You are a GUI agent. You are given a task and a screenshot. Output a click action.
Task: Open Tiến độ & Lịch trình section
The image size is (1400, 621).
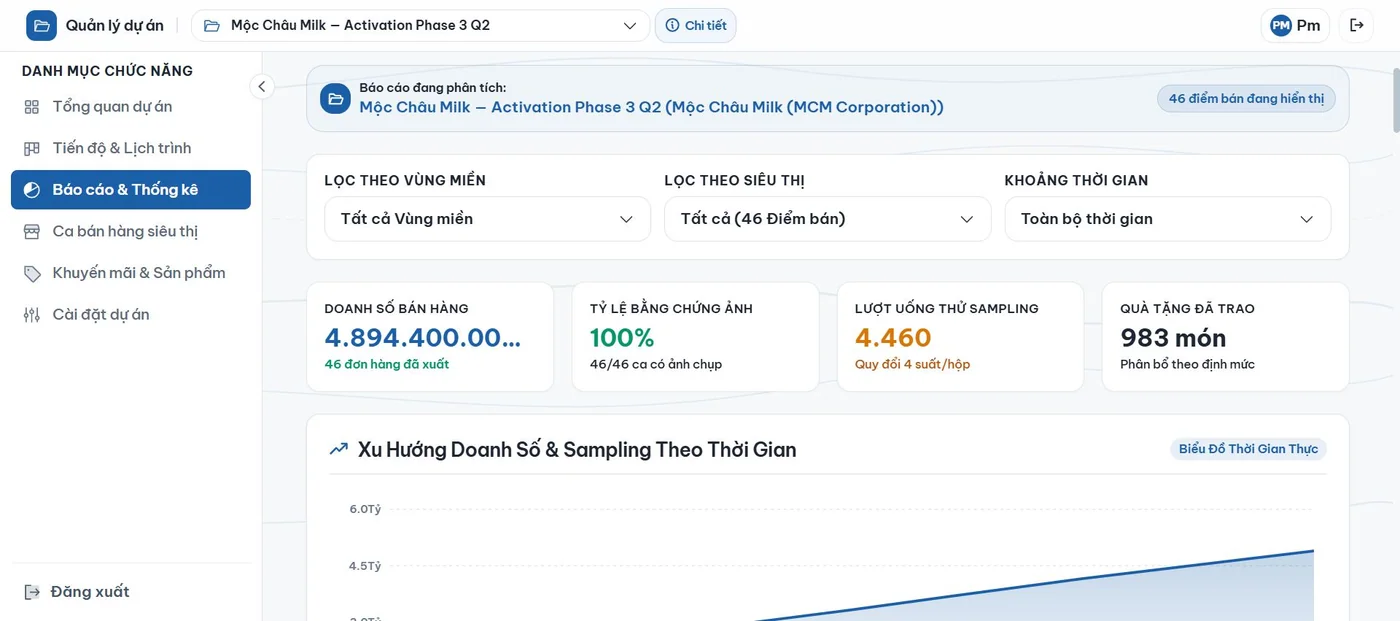click(131, 148)
